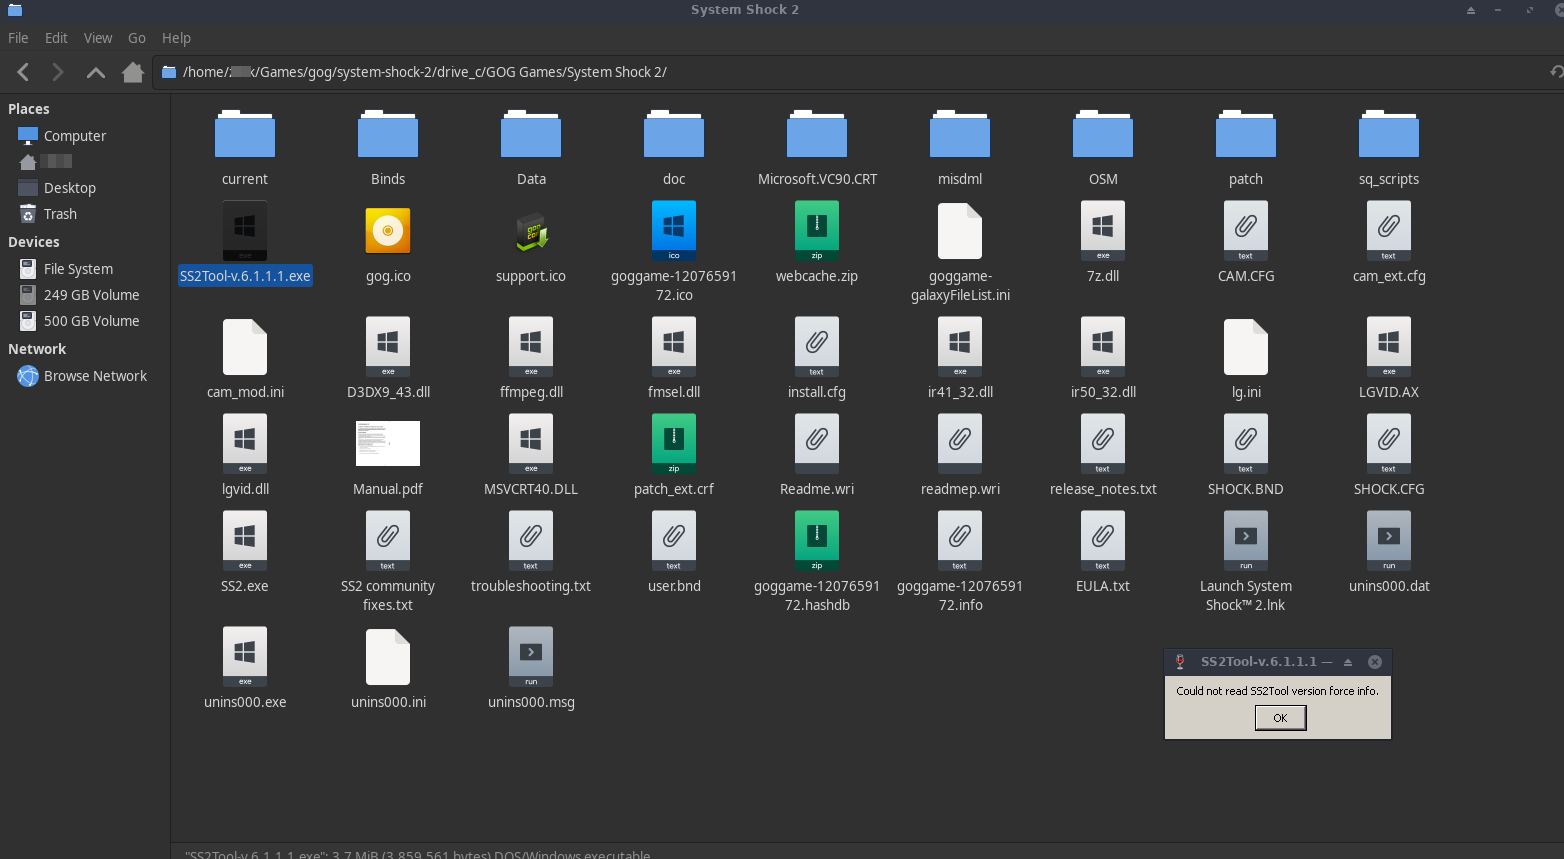Select the 7z.dll file icon
Screen dimensions: 1564x859
1103,231
